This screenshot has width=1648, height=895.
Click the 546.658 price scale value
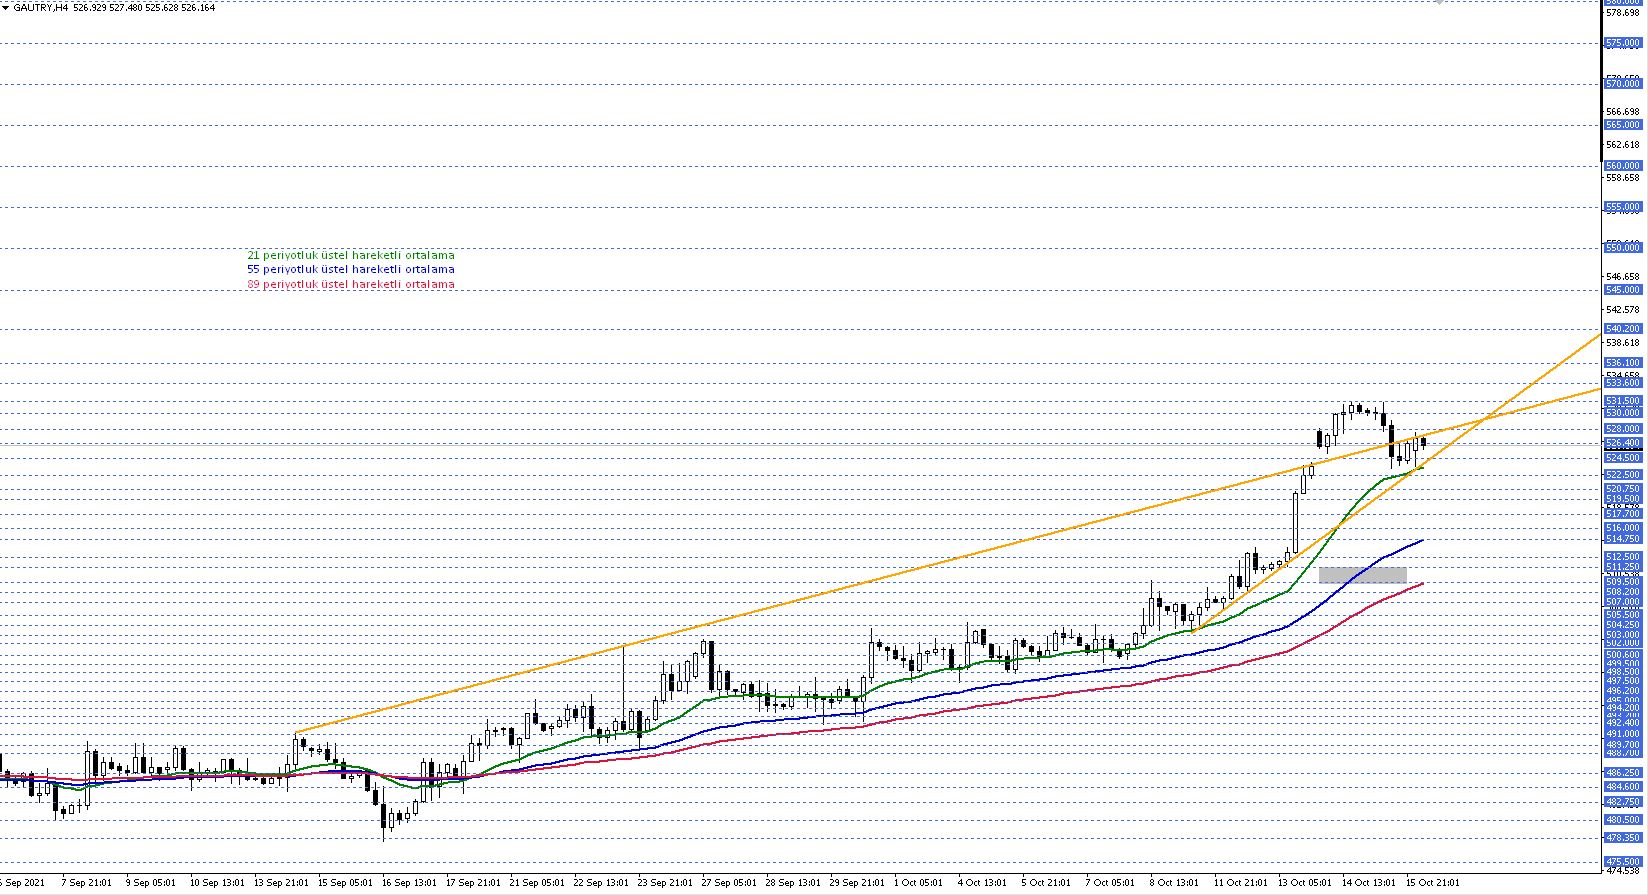(x=1622, y=276)
